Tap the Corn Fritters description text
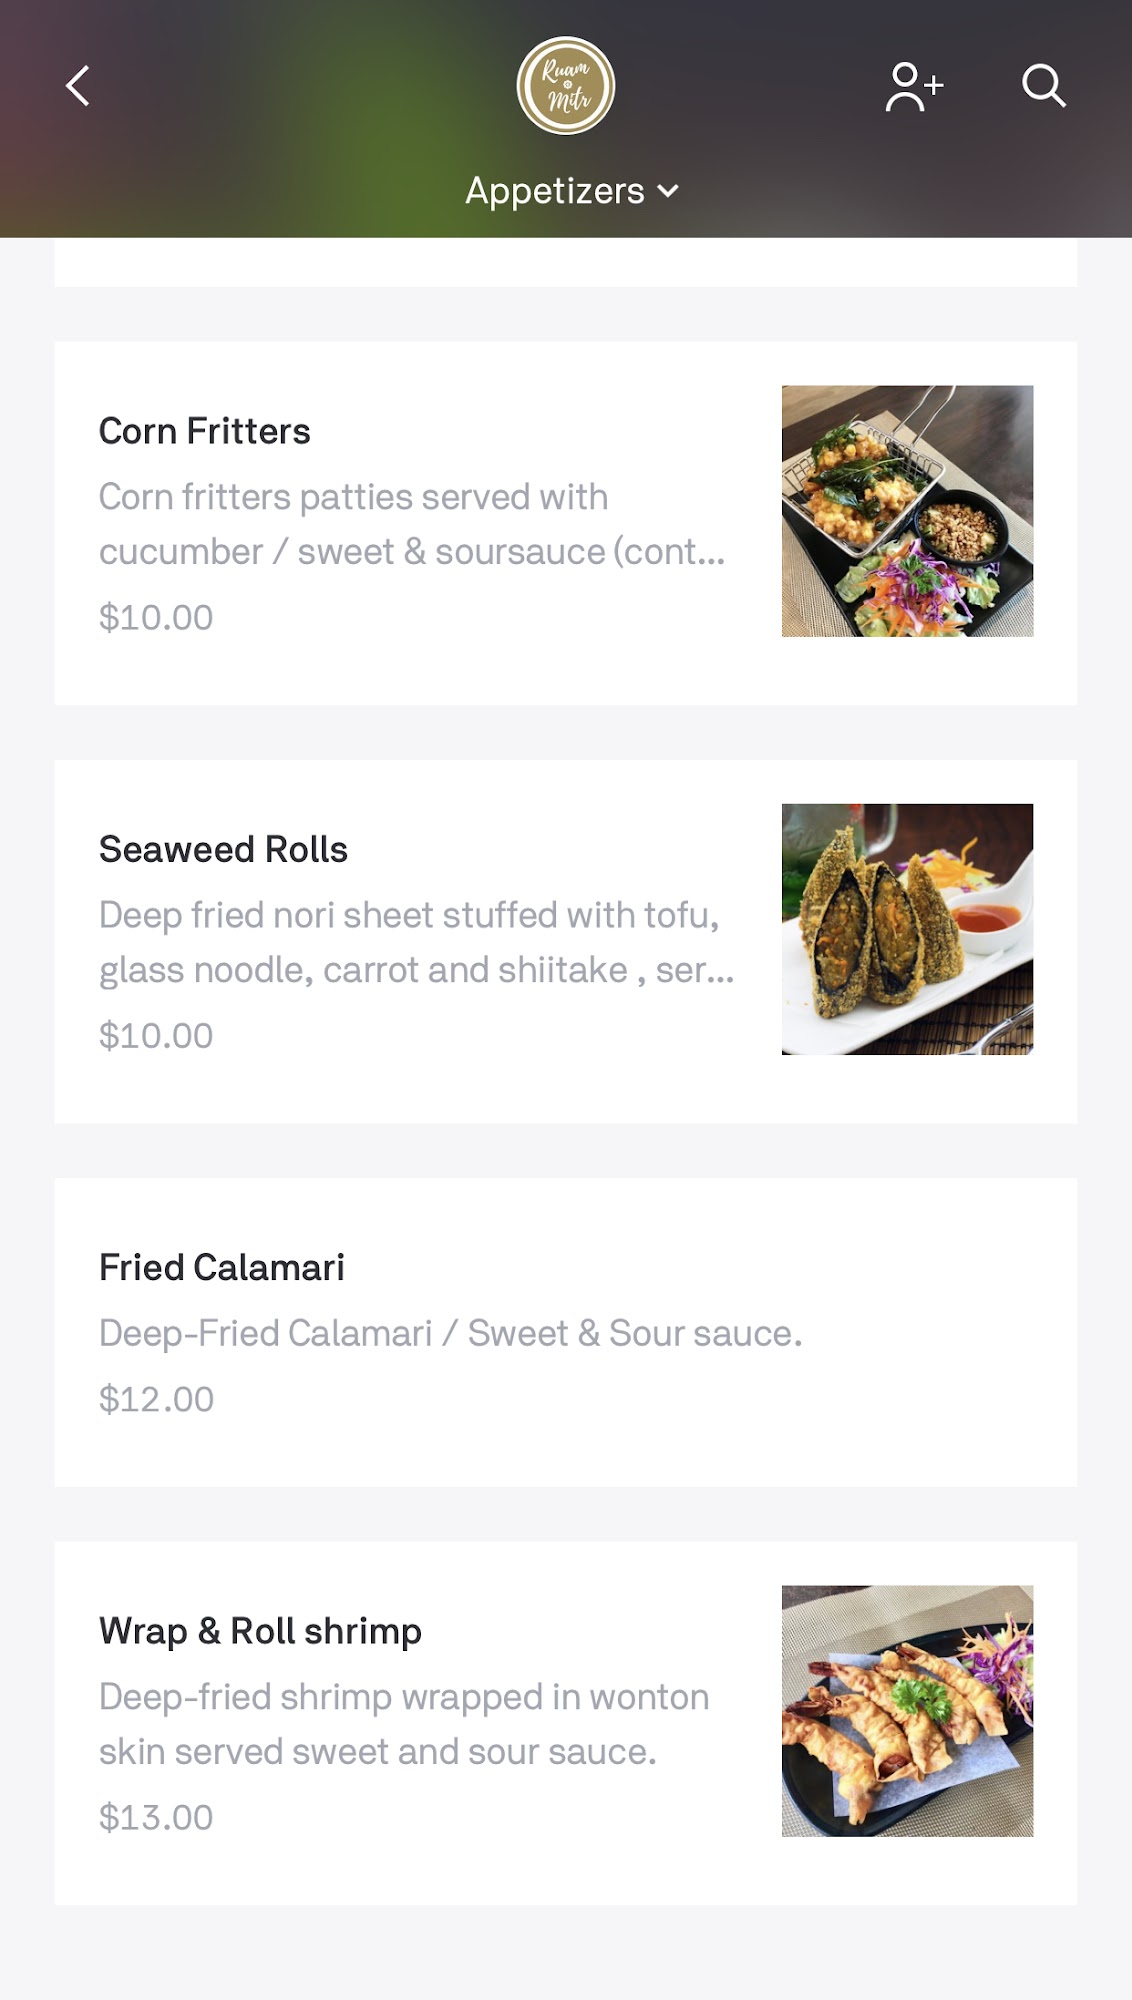The width and height of the screenshot is (1132, 2000). coord(411,524)
